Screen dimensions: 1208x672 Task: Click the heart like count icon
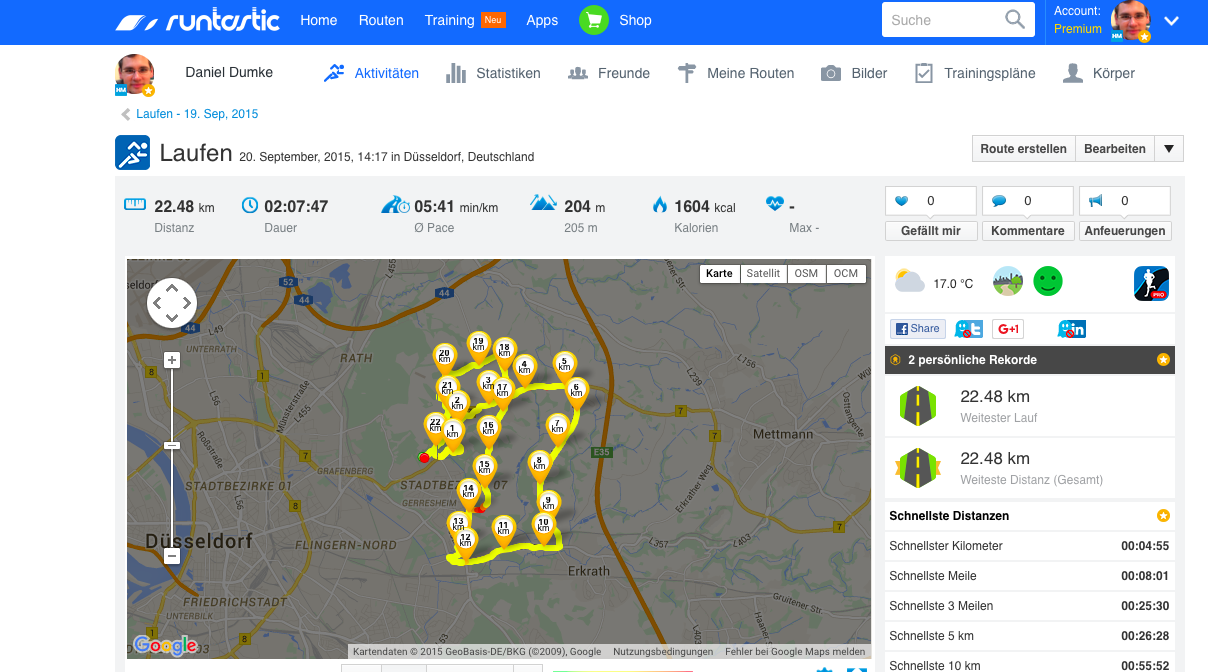point(901,201)
